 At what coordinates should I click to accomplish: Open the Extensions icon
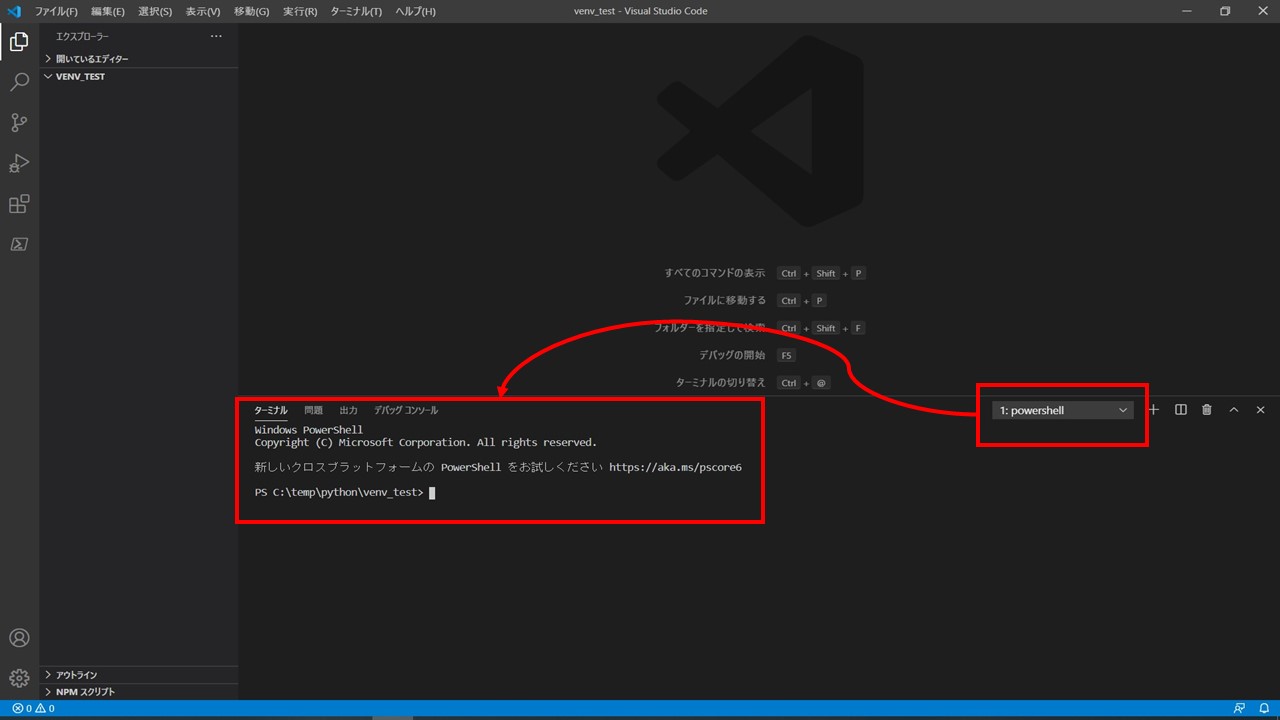[18, 204]
